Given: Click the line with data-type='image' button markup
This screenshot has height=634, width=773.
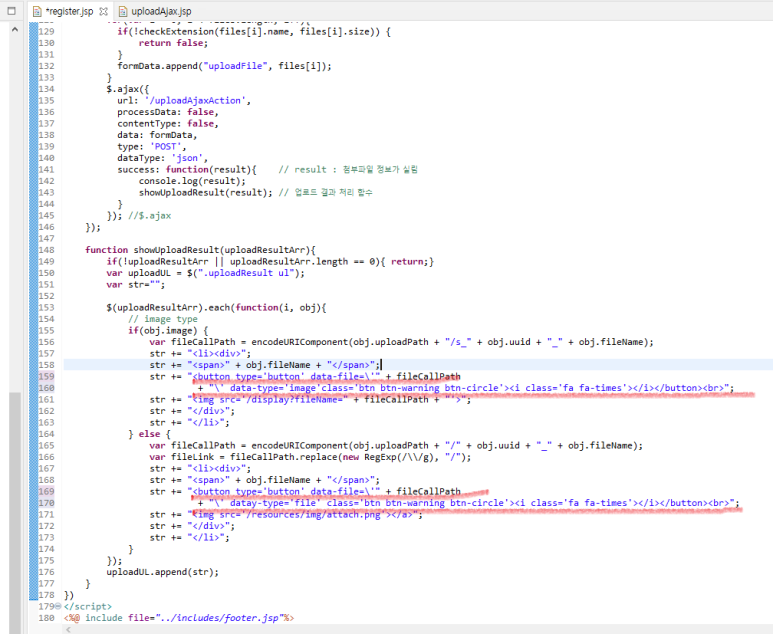Looking at the screenshot, I should [466, 388].
